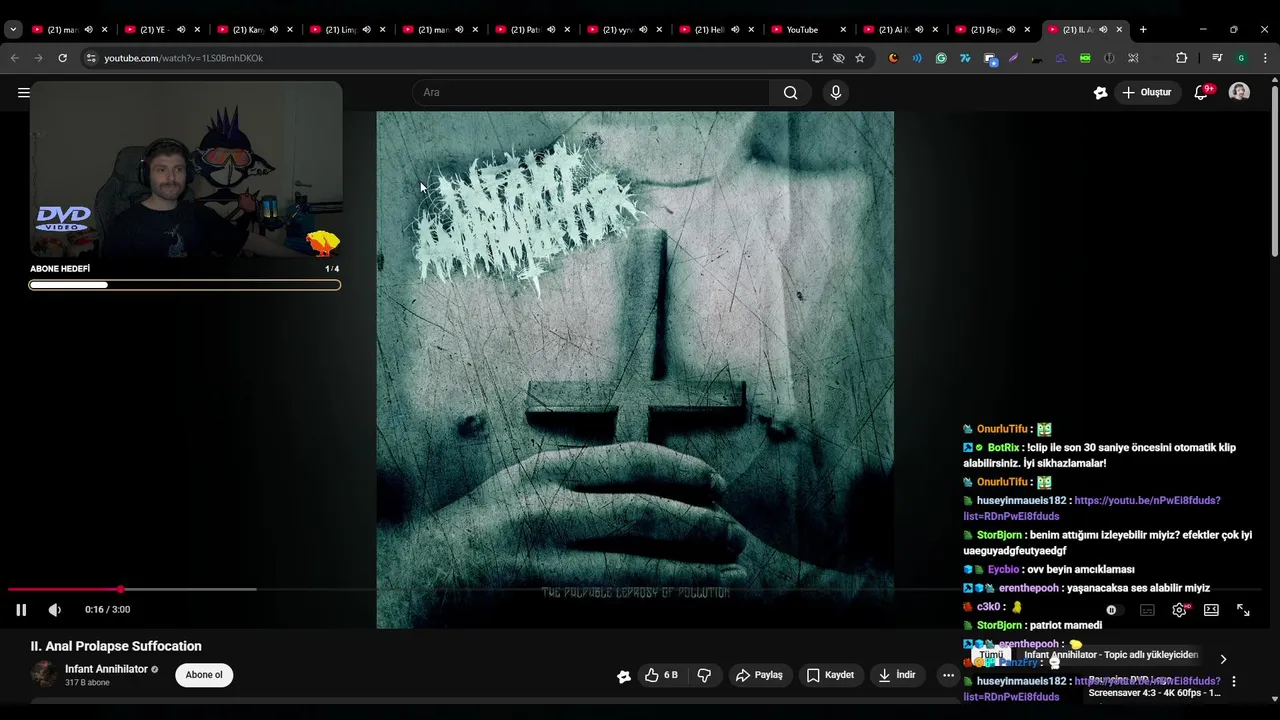1280x720 pixels.
Task: Click the crossed-out eye icon in address bar
Action: [x=838, y=58]
